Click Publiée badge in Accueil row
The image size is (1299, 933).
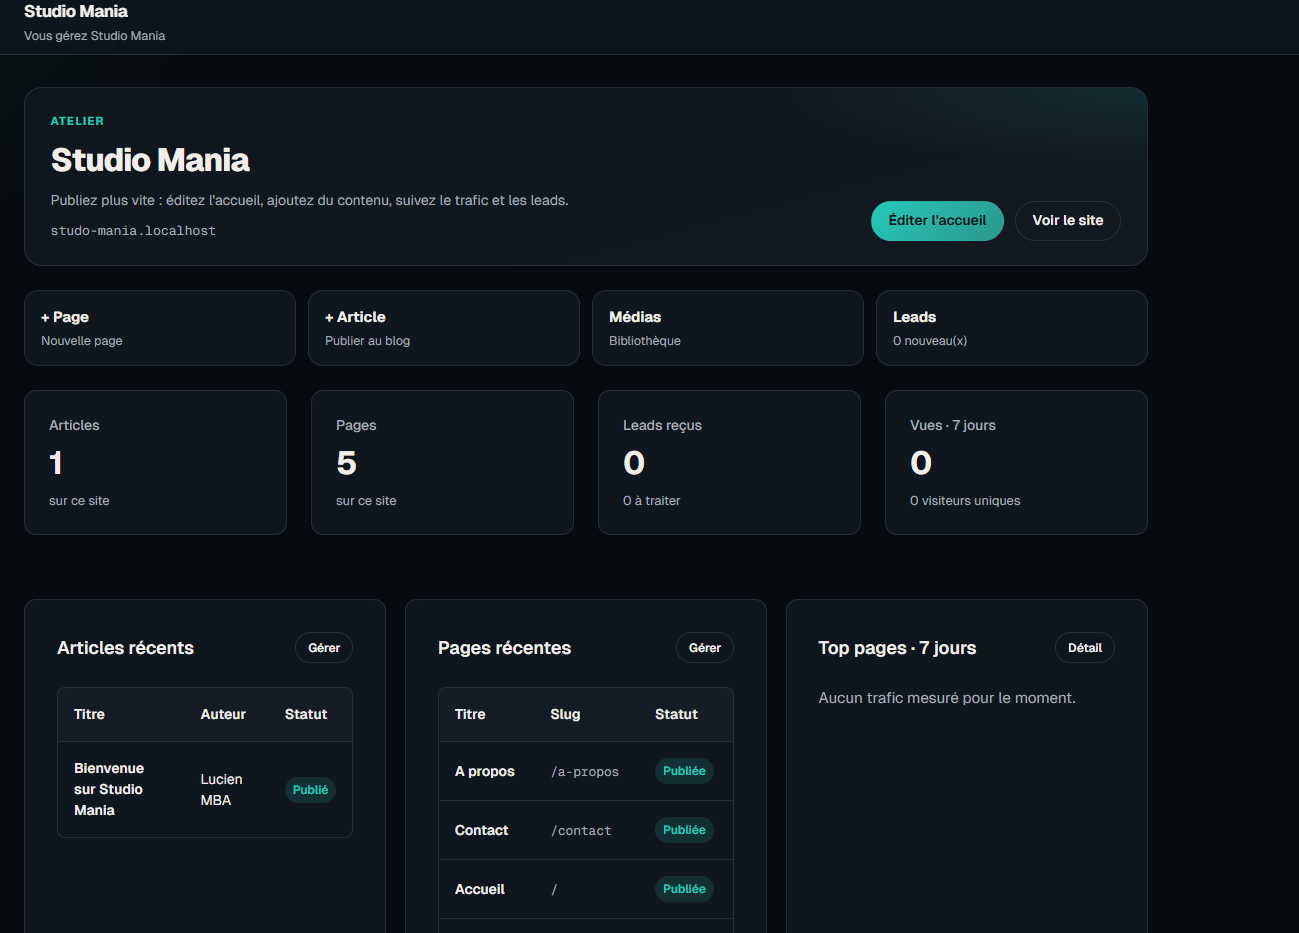[684, 889]
